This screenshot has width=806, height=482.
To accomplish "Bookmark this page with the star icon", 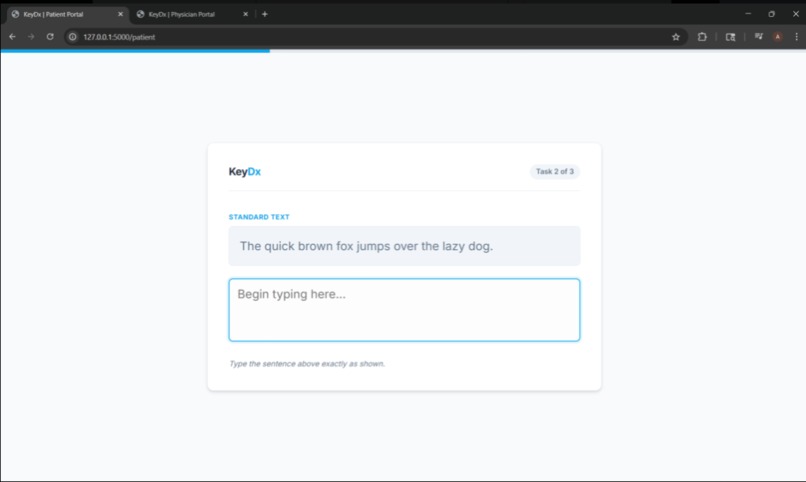I will point(675,37).
